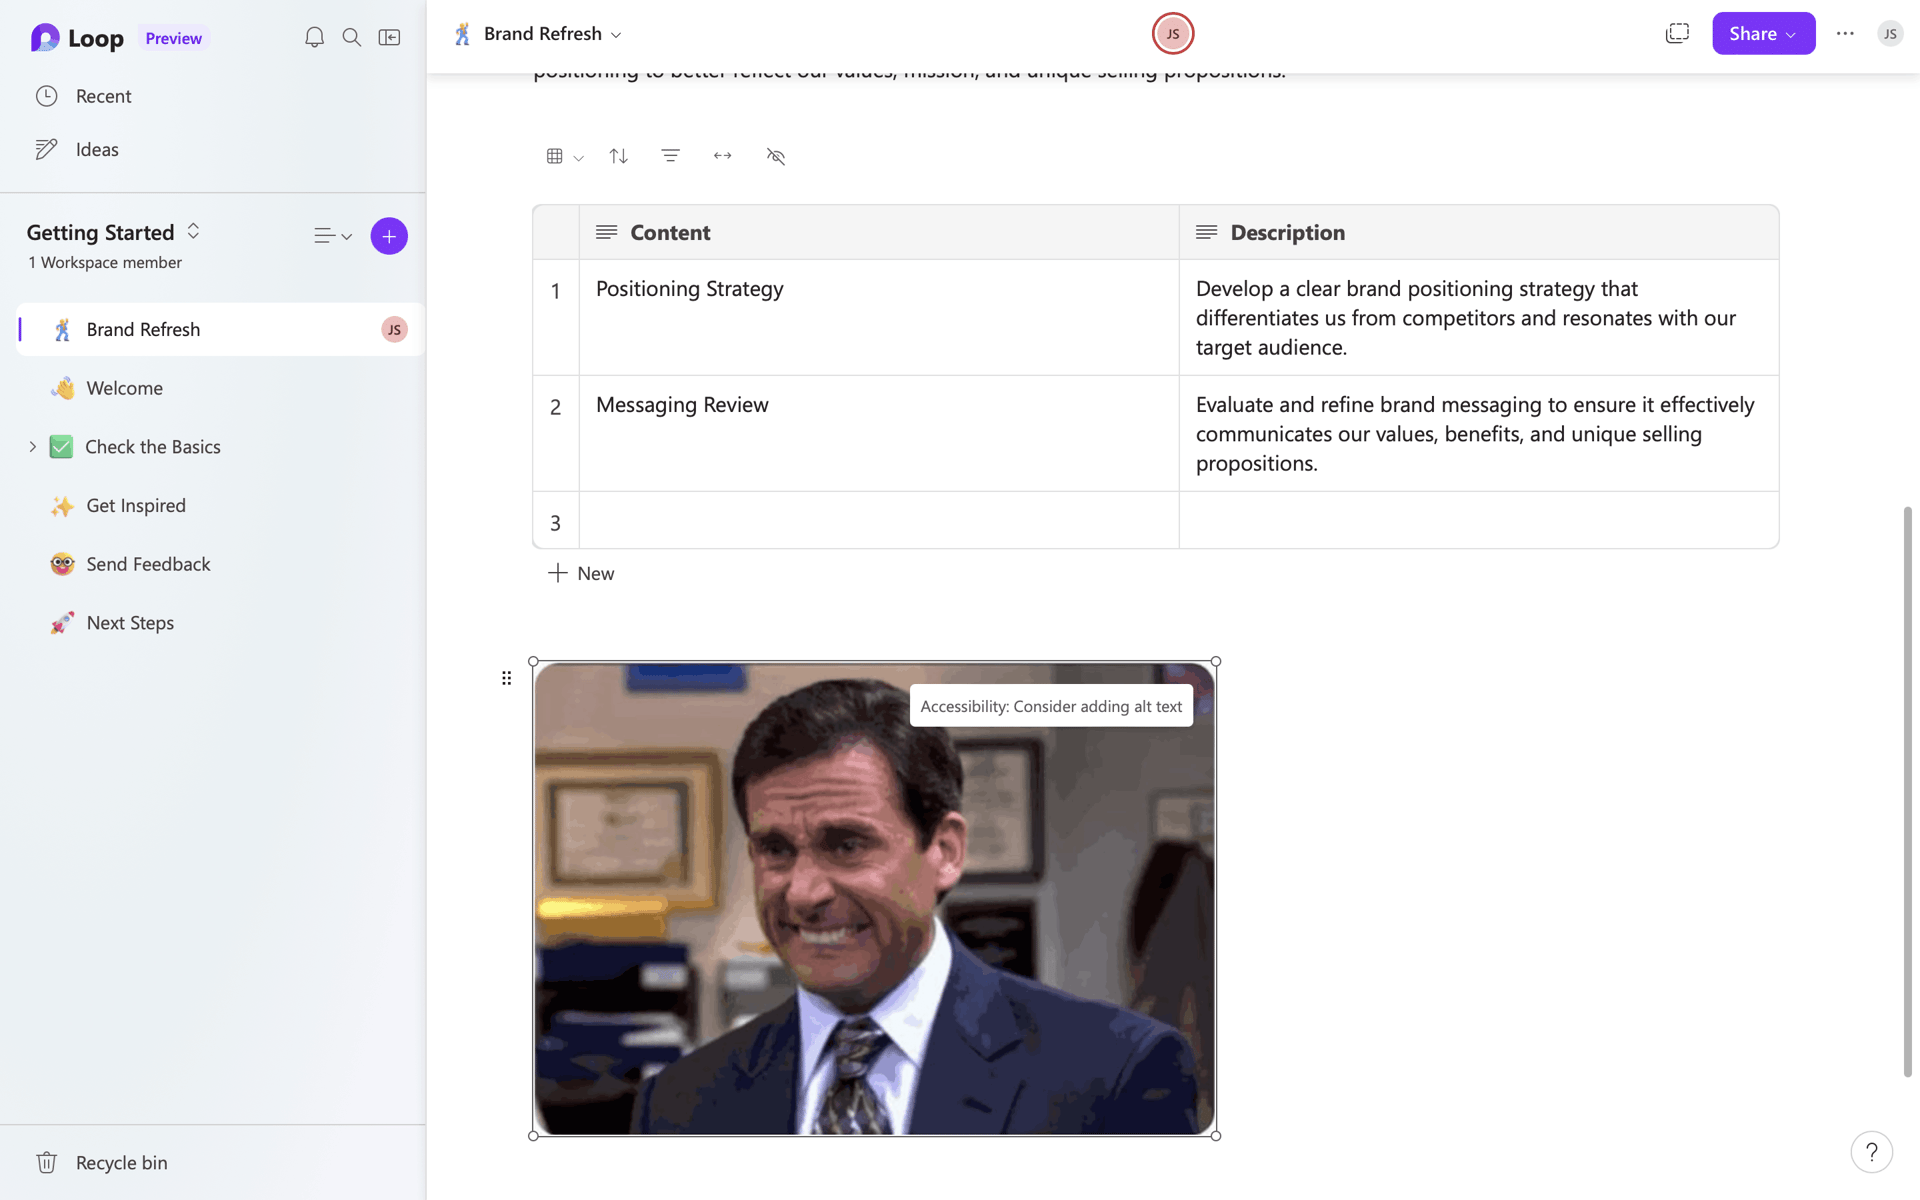Select Brand Refresh page in sidebar
Image resolution: width=1920 pixels, height=1200 pixels.
(x=220, y=329)
